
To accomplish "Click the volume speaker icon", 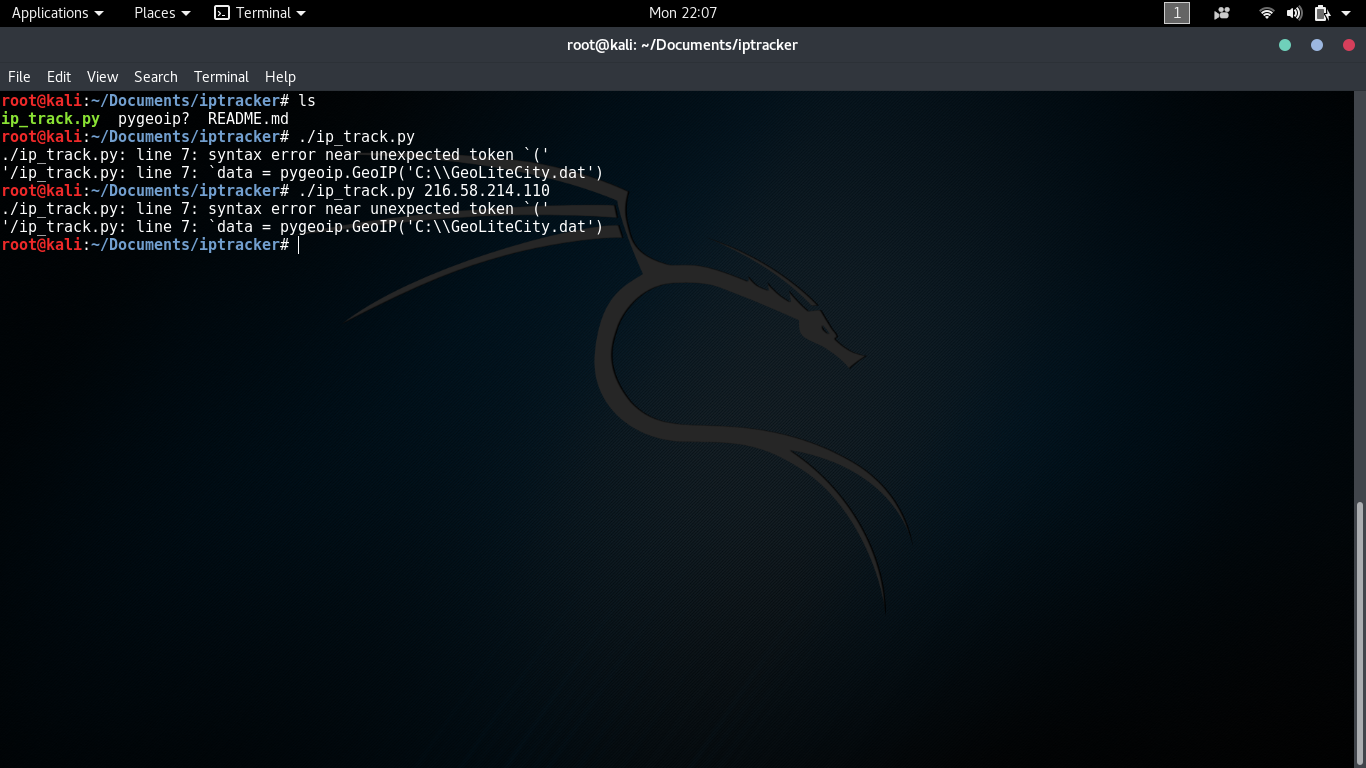I will coord(1294,13).
